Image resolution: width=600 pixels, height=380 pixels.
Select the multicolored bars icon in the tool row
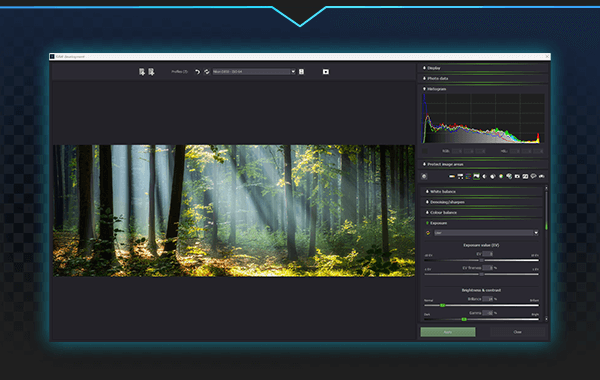[468, 176]
